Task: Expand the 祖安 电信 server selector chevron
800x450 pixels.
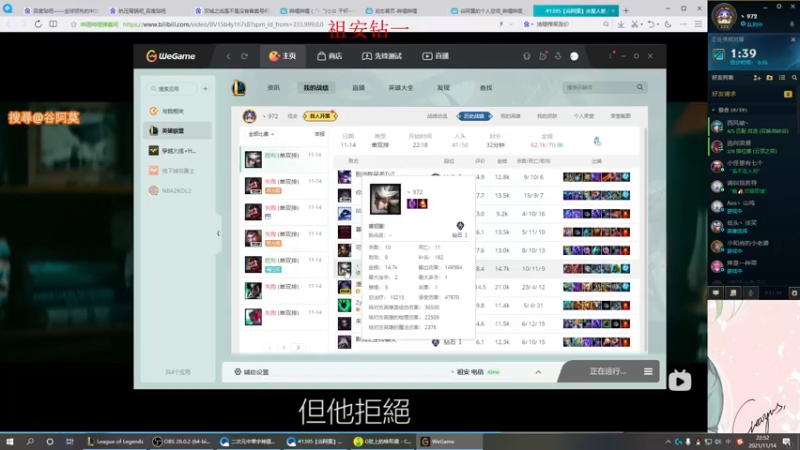Action: tap(538, 372)
